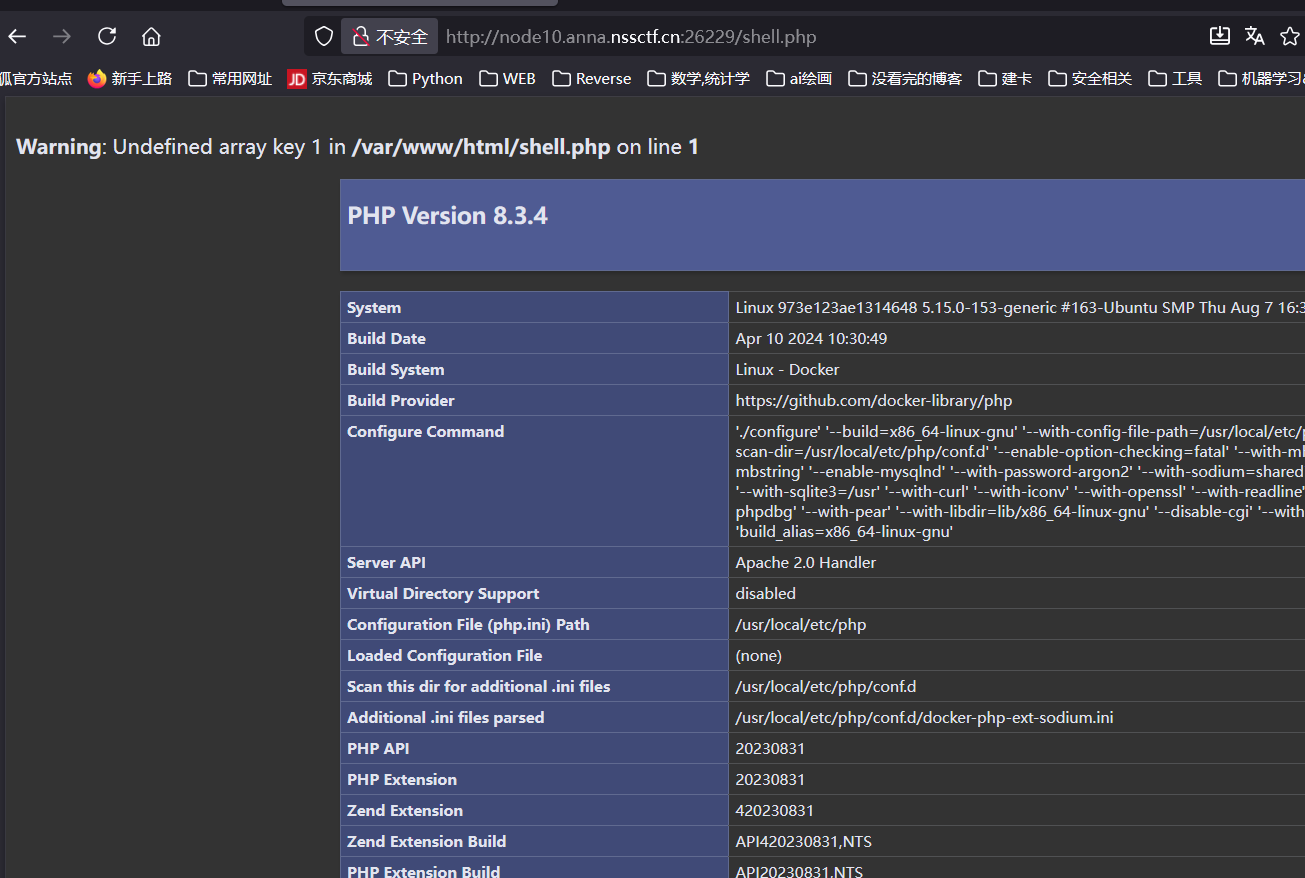Open the Reverse bookmark folder

click(592, 78)
